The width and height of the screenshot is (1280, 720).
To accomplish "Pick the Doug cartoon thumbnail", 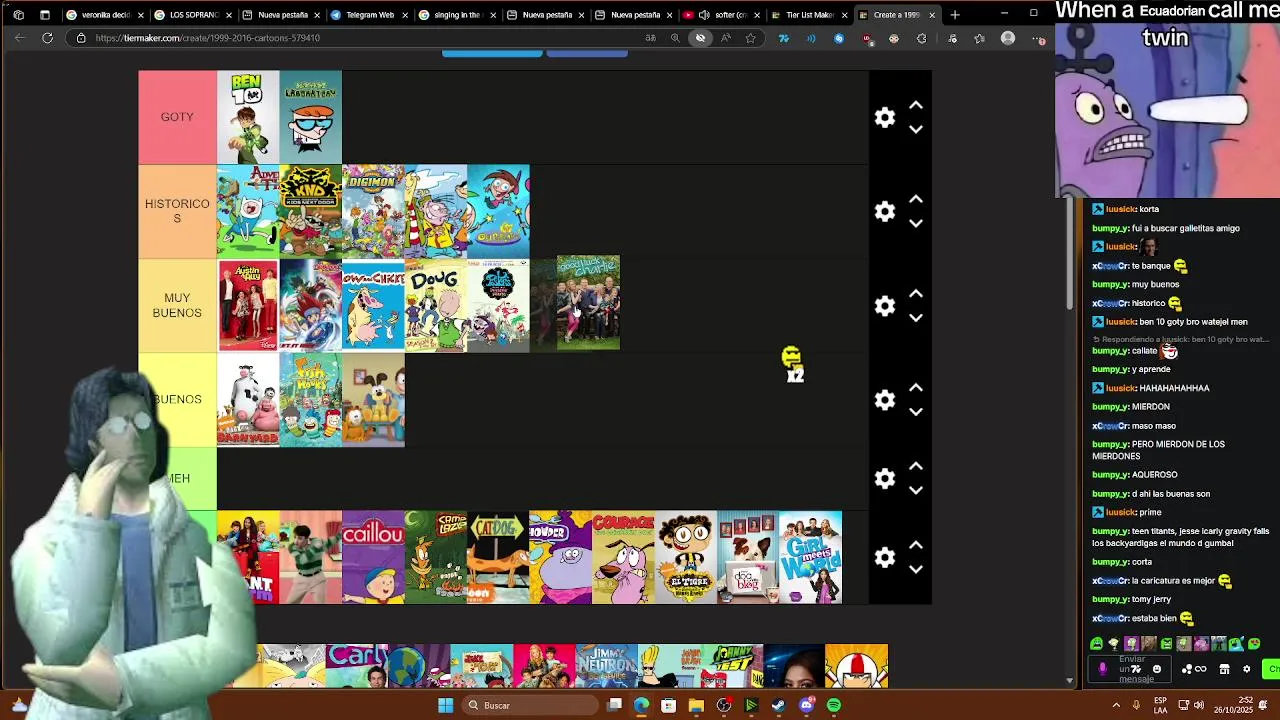I will pyautogui.click(x=435, y=306).
